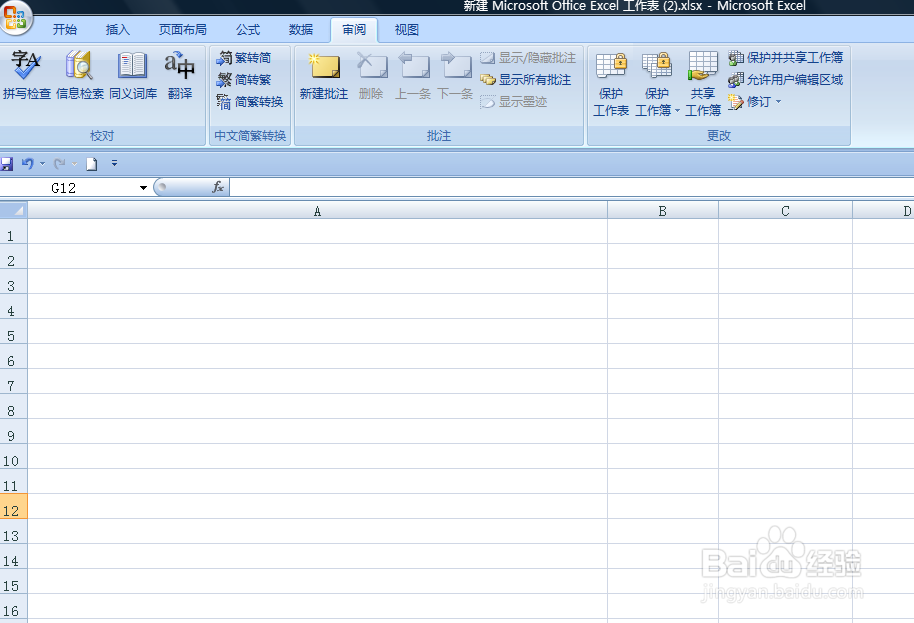Select row 16 header

click(13, 607)
